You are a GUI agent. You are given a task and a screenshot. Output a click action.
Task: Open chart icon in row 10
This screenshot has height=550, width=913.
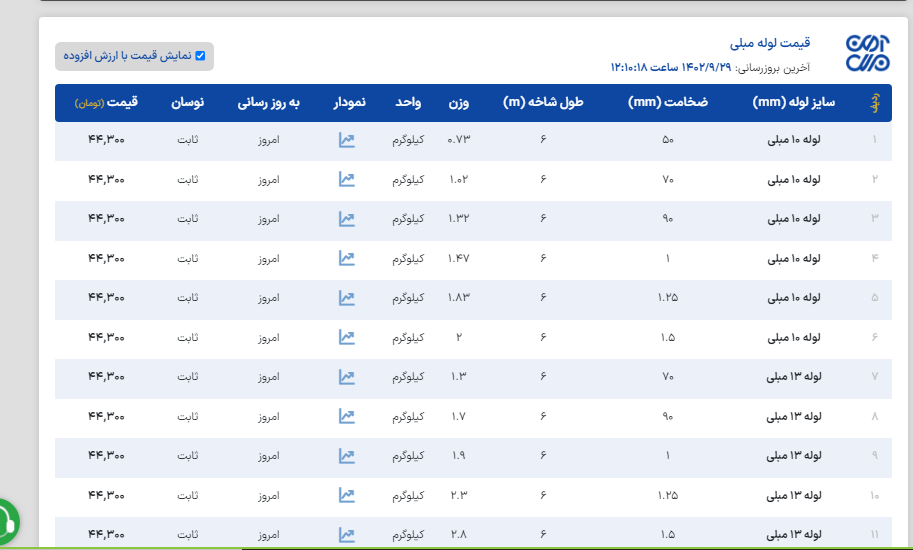[x=346, y=495]
